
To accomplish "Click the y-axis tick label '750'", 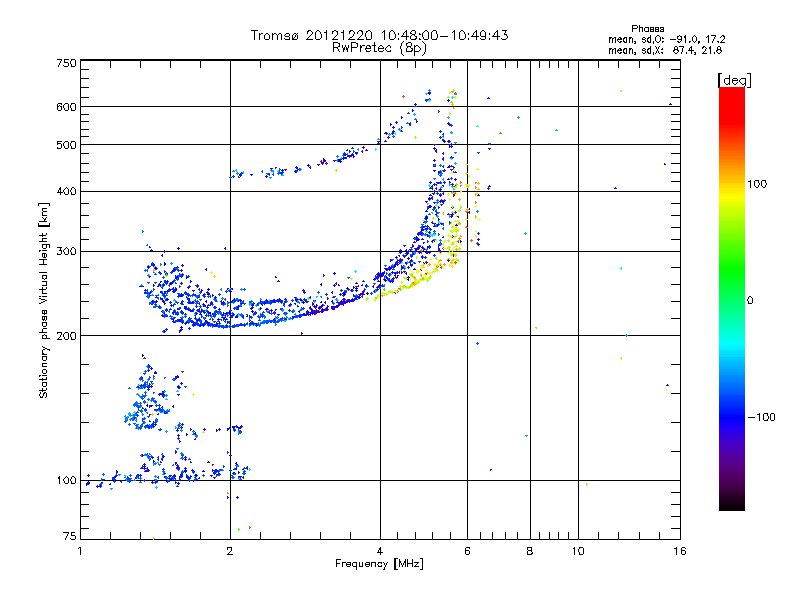I will (66, 63).
